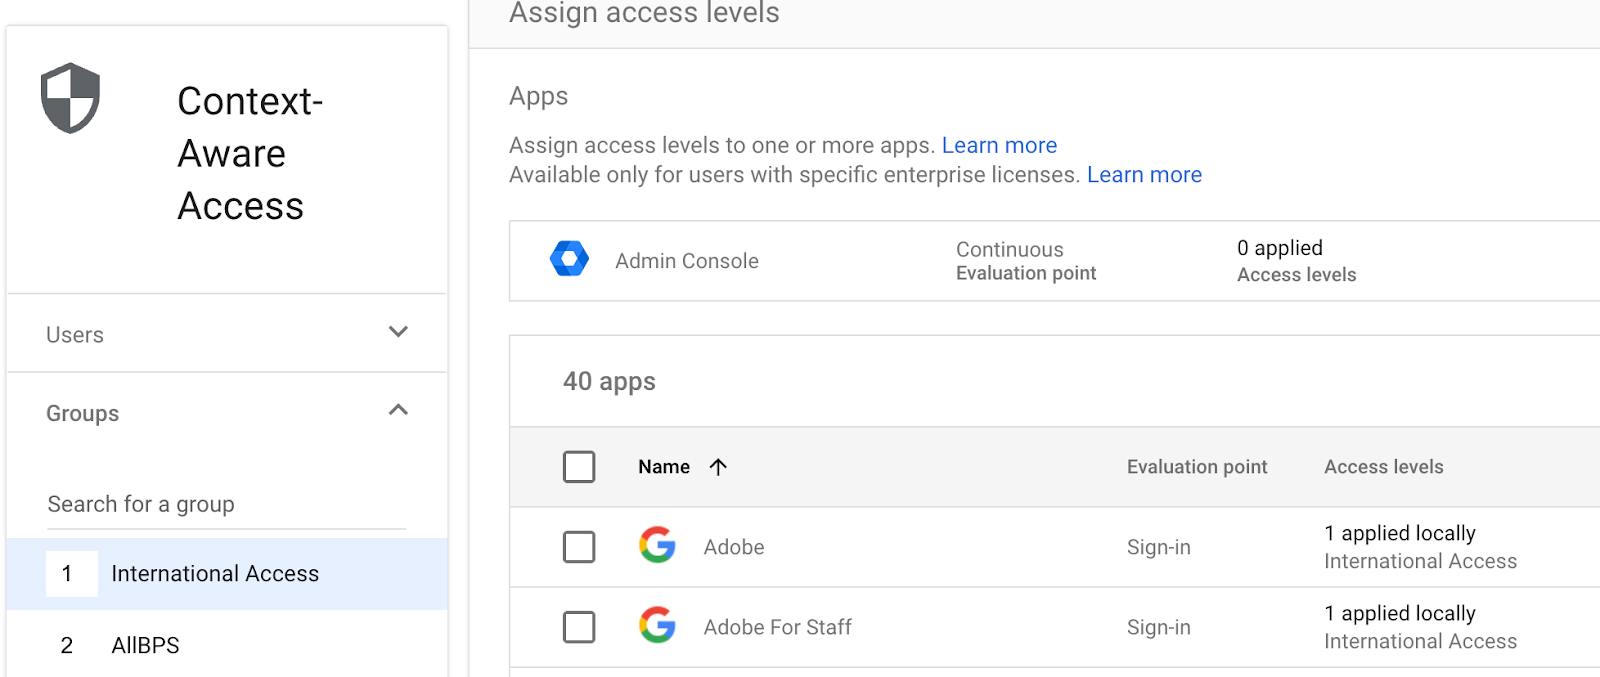The image size is (1600, 677).
Task: Click the sort arrow next to Name
Action: coord(718,467)
